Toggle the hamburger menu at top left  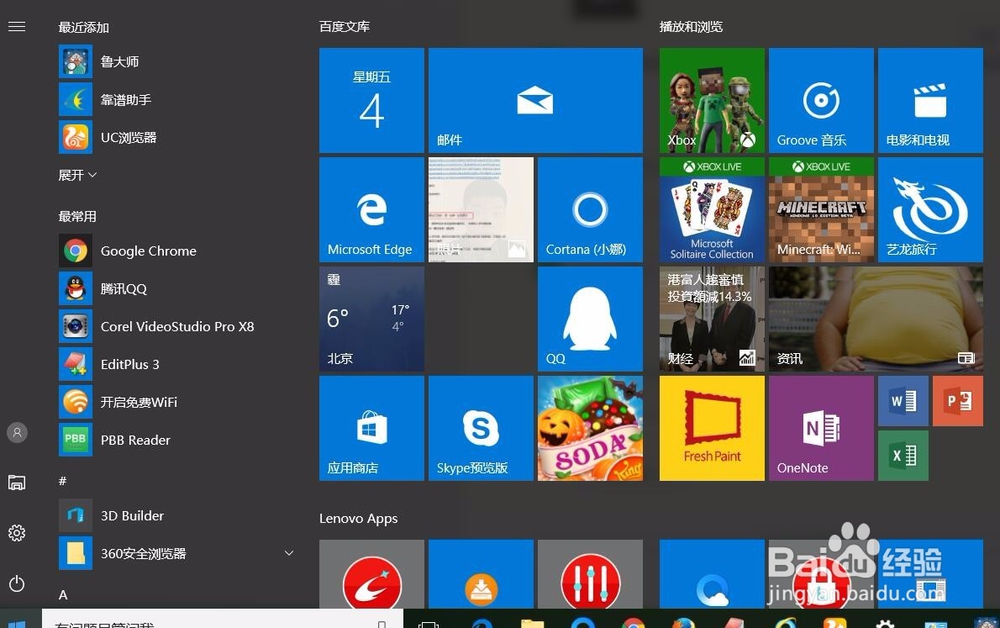17,26
